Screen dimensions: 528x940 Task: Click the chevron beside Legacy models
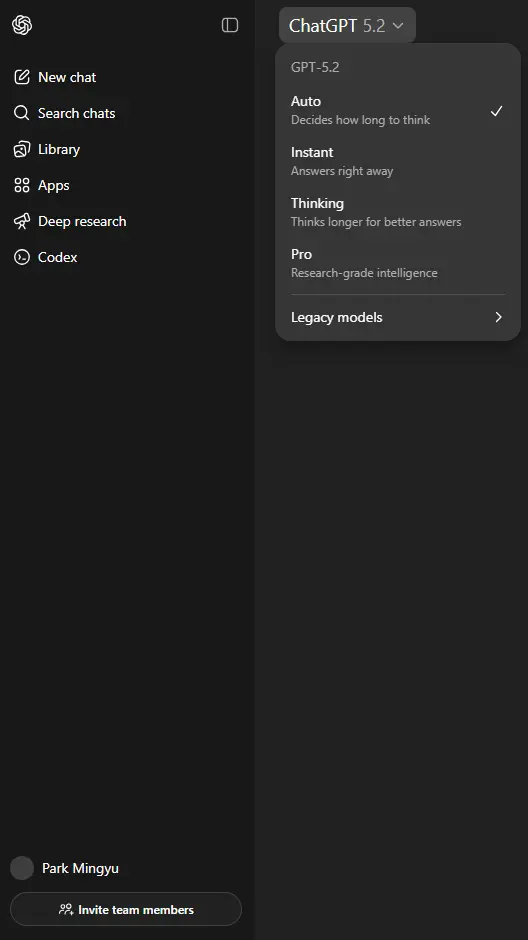[498, 317]
